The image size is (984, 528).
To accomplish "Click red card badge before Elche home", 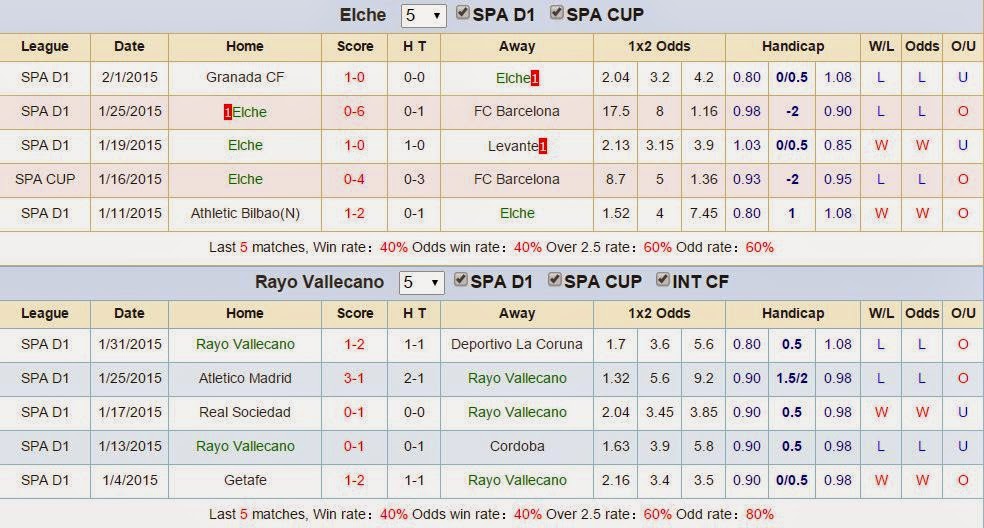I will coord(227,112).
